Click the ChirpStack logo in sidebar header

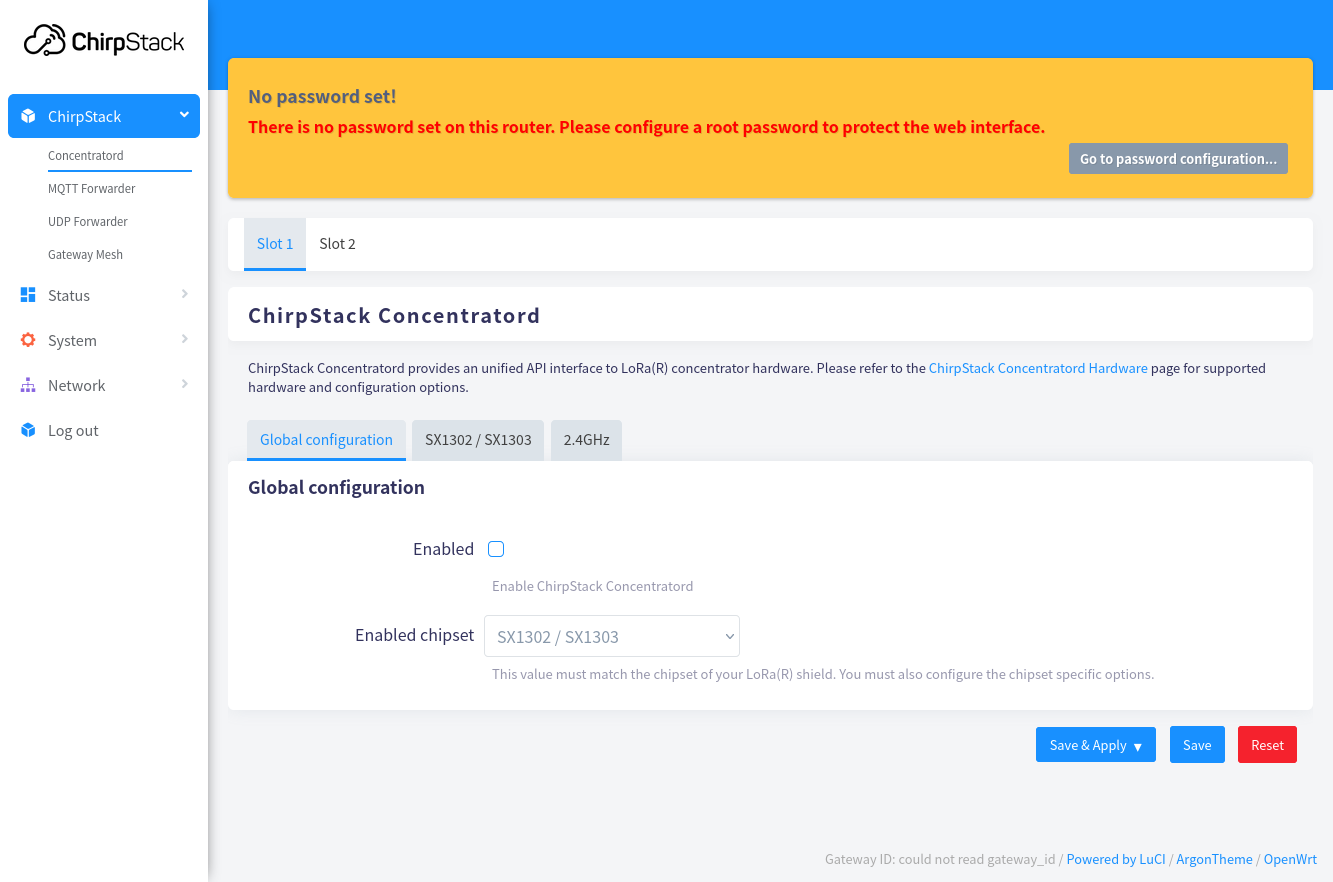104,41
